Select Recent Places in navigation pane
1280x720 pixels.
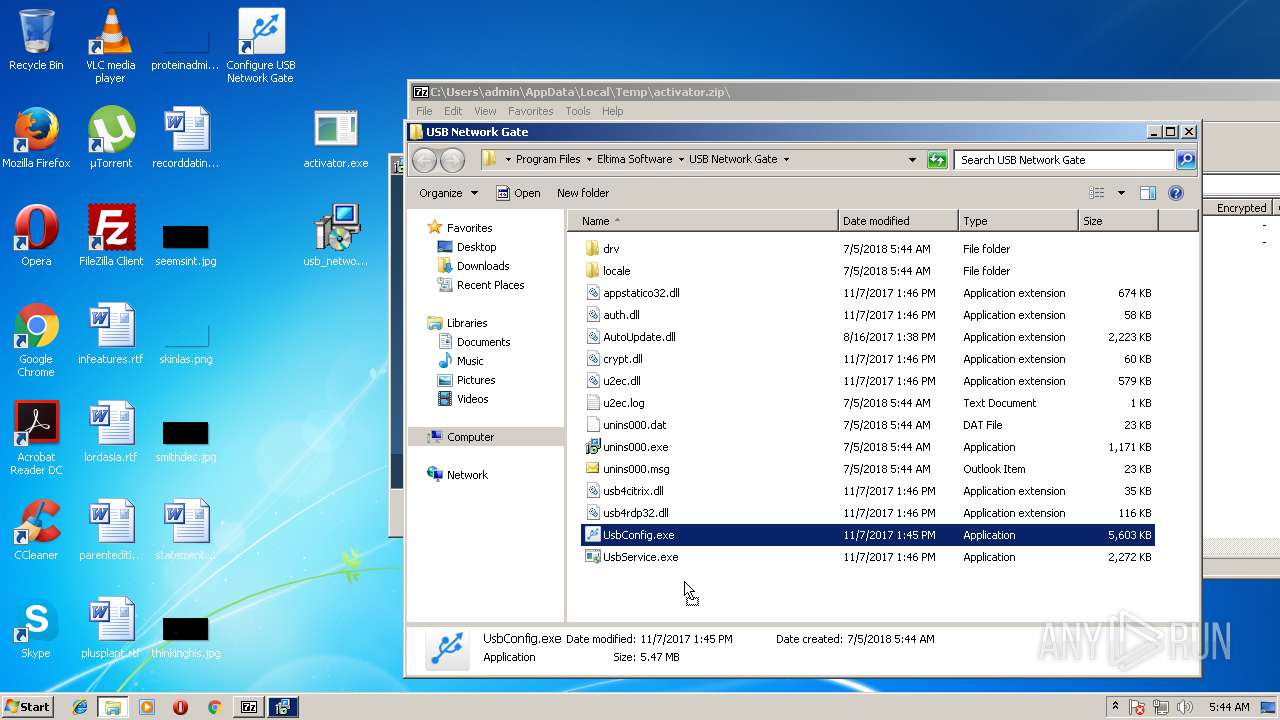[490, 285]
